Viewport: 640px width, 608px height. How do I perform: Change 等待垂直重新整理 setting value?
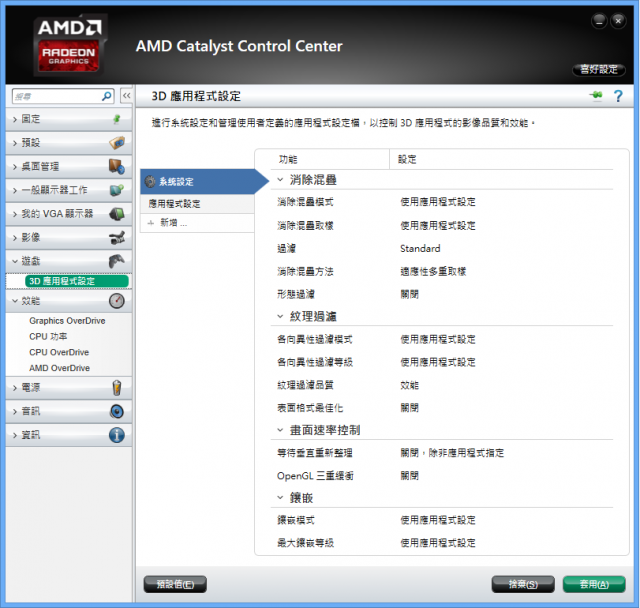pyautogui.click(x=452, y=453)
